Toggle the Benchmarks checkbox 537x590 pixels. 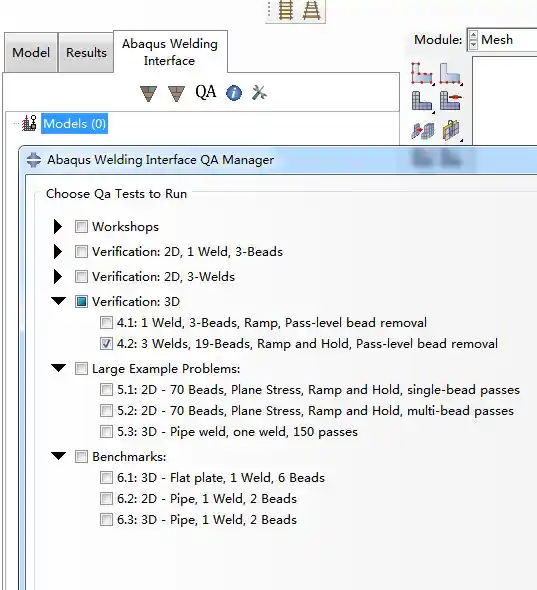[81, 456]
